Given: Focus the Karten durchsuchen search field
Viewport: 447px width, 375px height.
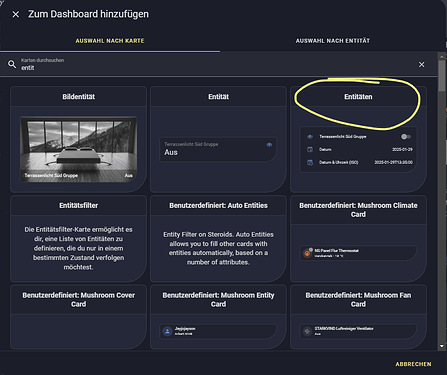Looking at the screenshot, I should [217, 64].
